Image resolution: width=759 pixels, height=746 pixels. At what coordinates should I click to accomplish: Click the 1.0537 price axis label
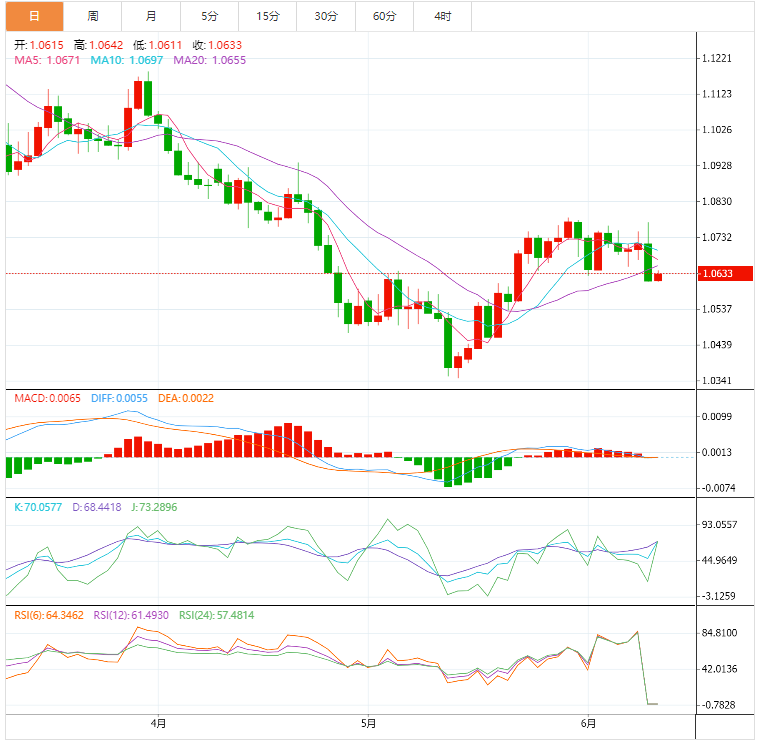(717, 309)
